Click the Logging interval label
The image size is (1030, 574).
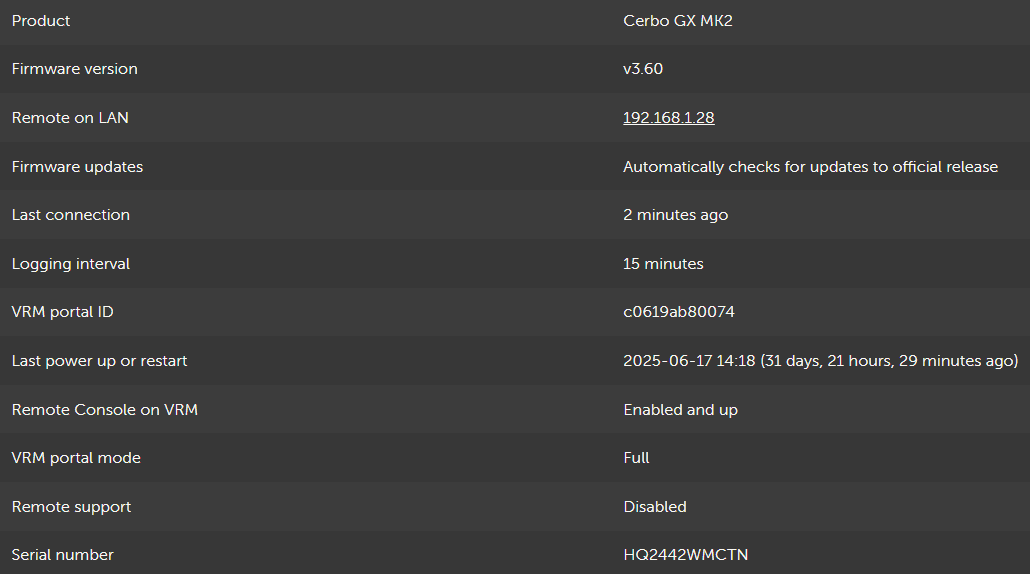70,264
